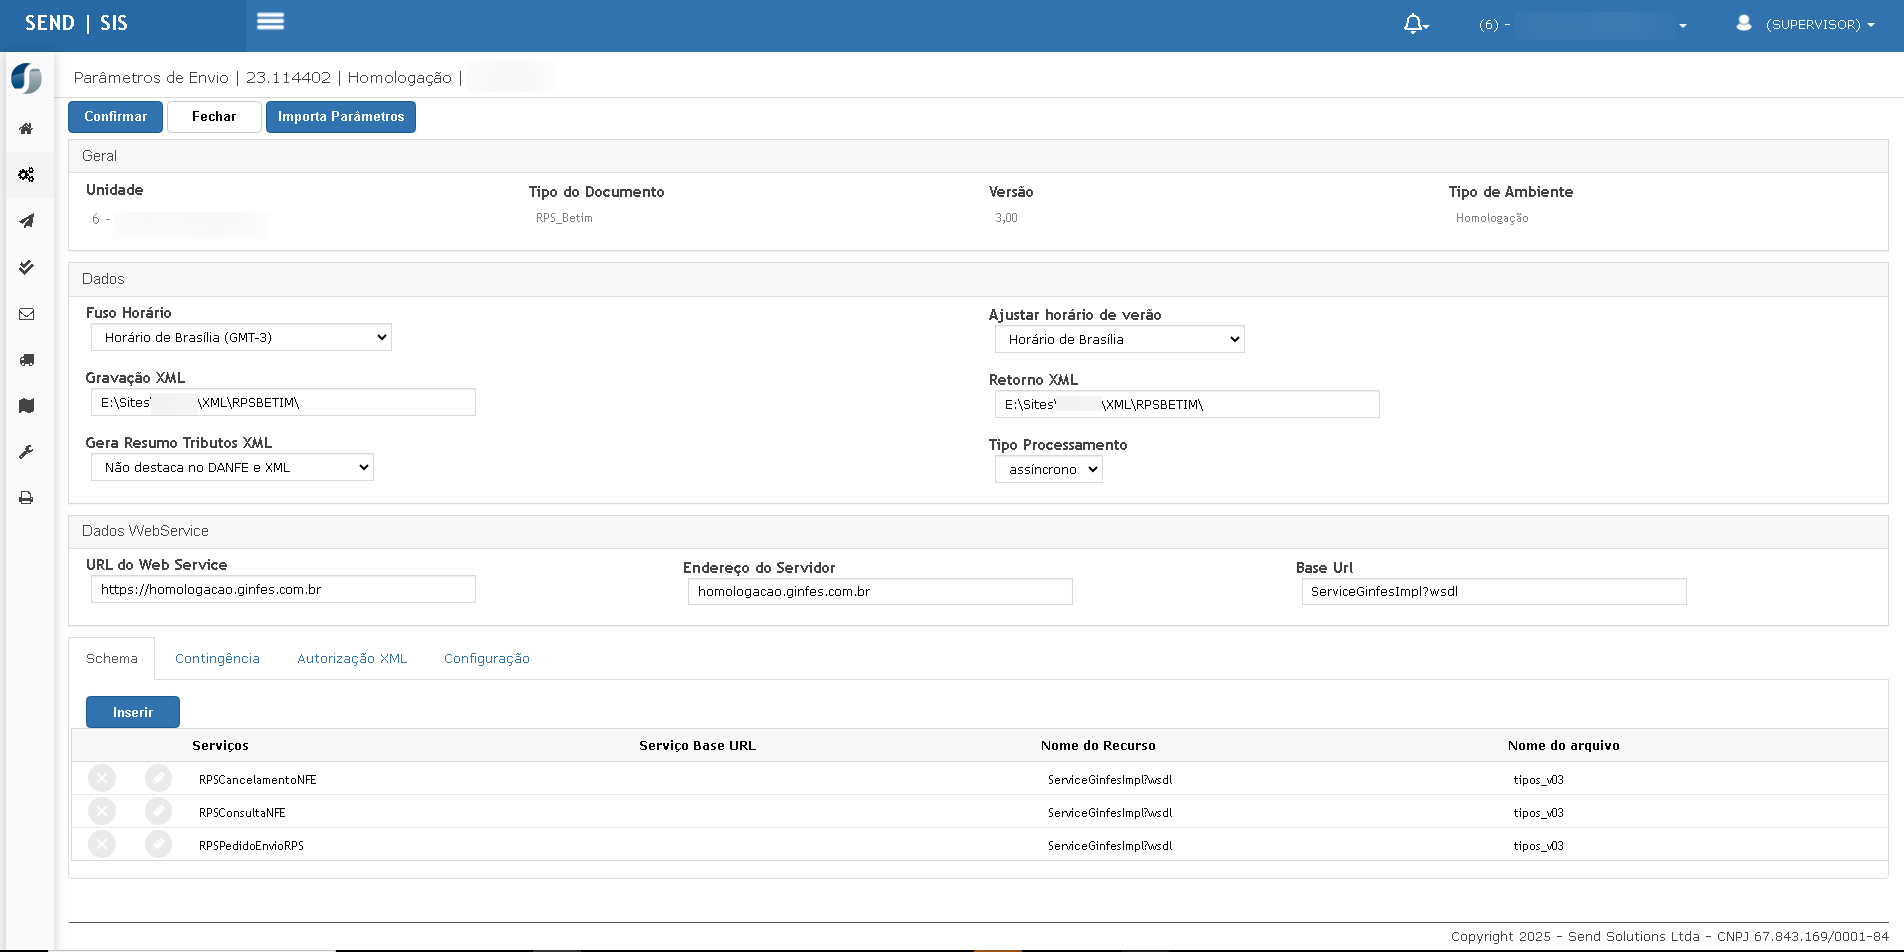This screenshot has width=1904, height=952.
Task: Delete the RPSPedidoEnvioRPS row
Action: click(x=102, y=844)
